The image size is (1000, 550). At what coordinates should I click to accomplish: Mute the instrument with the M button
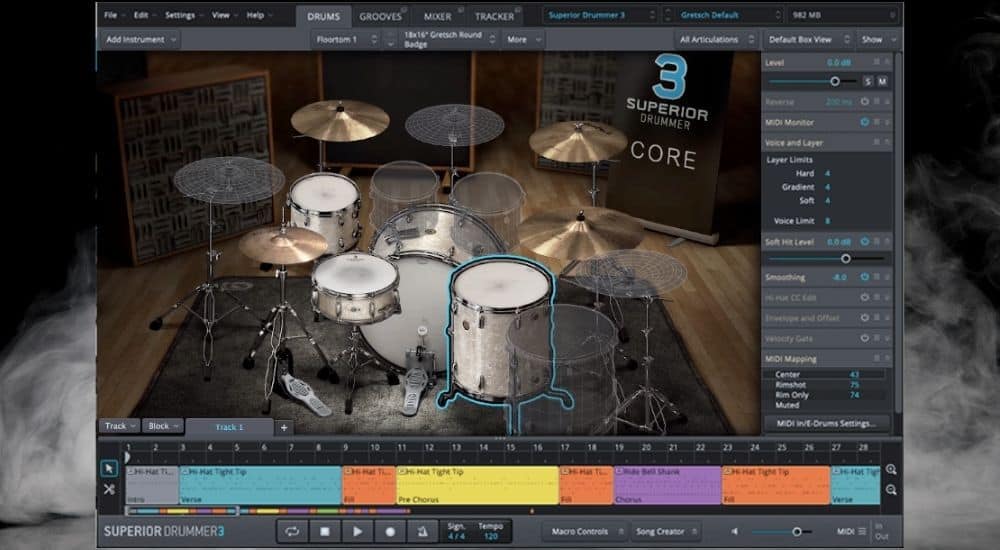pyautogui.click(x=882, y=82)
